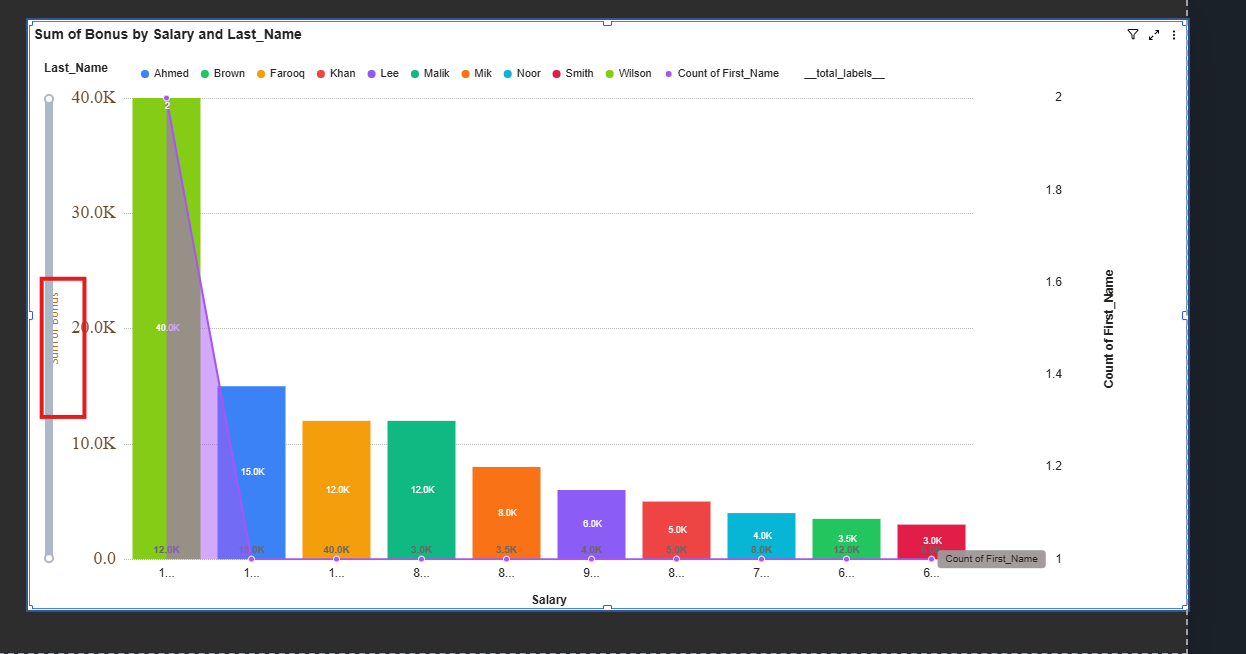Image resolution: width=1246 pixels, height=654 pixels.
Task: Select the purple Lee bar labeled 6.0K
Action: tap(591, 524)
